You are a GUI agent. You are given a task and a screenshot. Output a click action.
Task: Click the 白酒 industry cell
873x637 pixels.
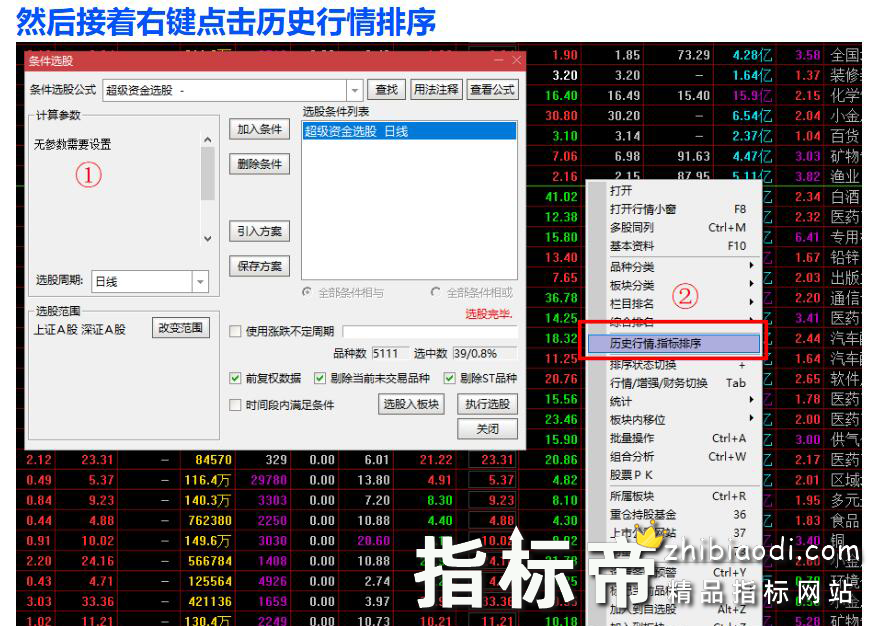(845, 197)
